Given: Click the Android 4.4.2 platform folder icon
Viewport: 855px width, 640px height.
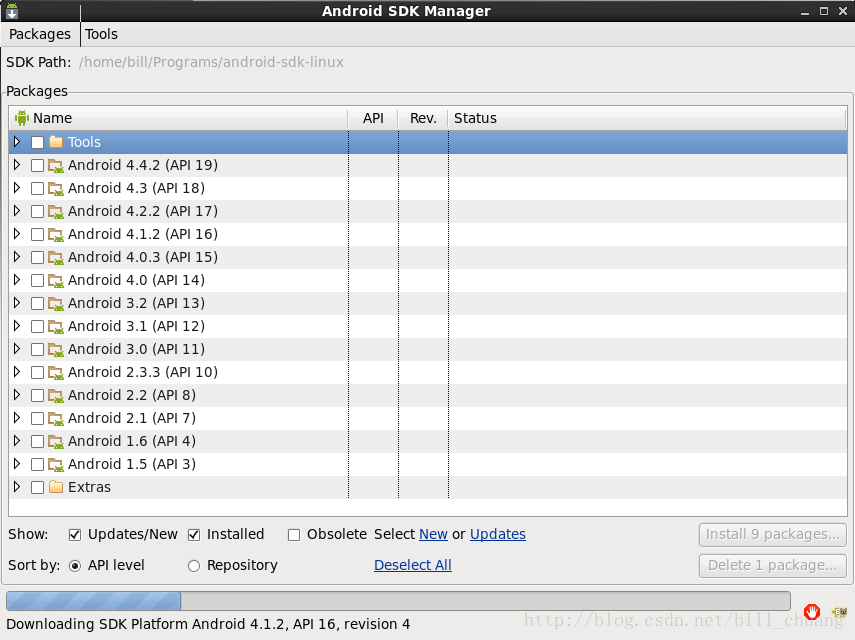Looking at the screenshot, I should (56, 165).
